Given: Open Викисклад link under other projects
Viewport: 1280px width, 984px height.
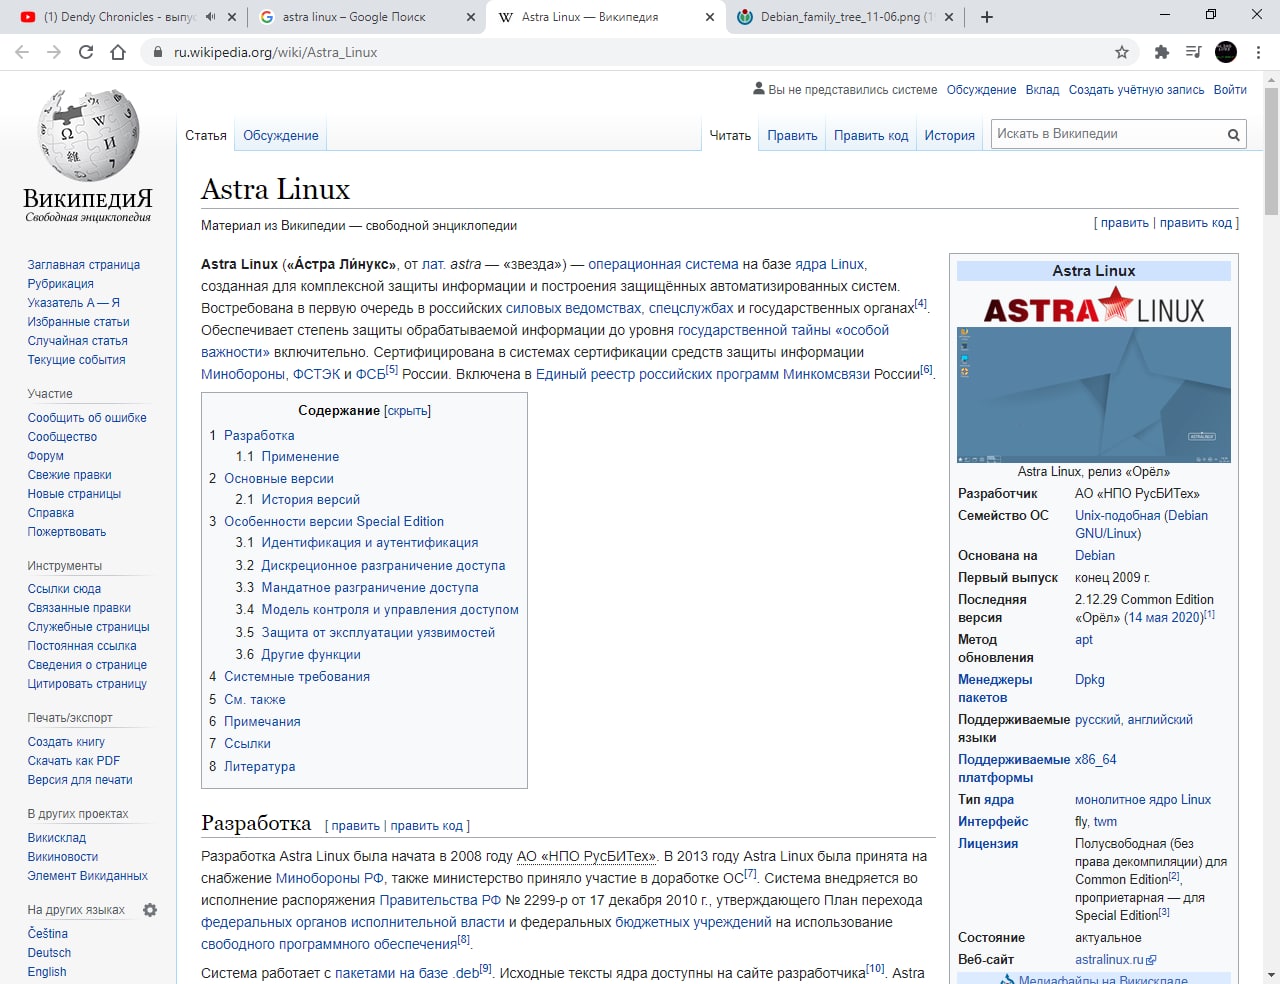Looking at the screenshot, I should [x=57, y=838].
